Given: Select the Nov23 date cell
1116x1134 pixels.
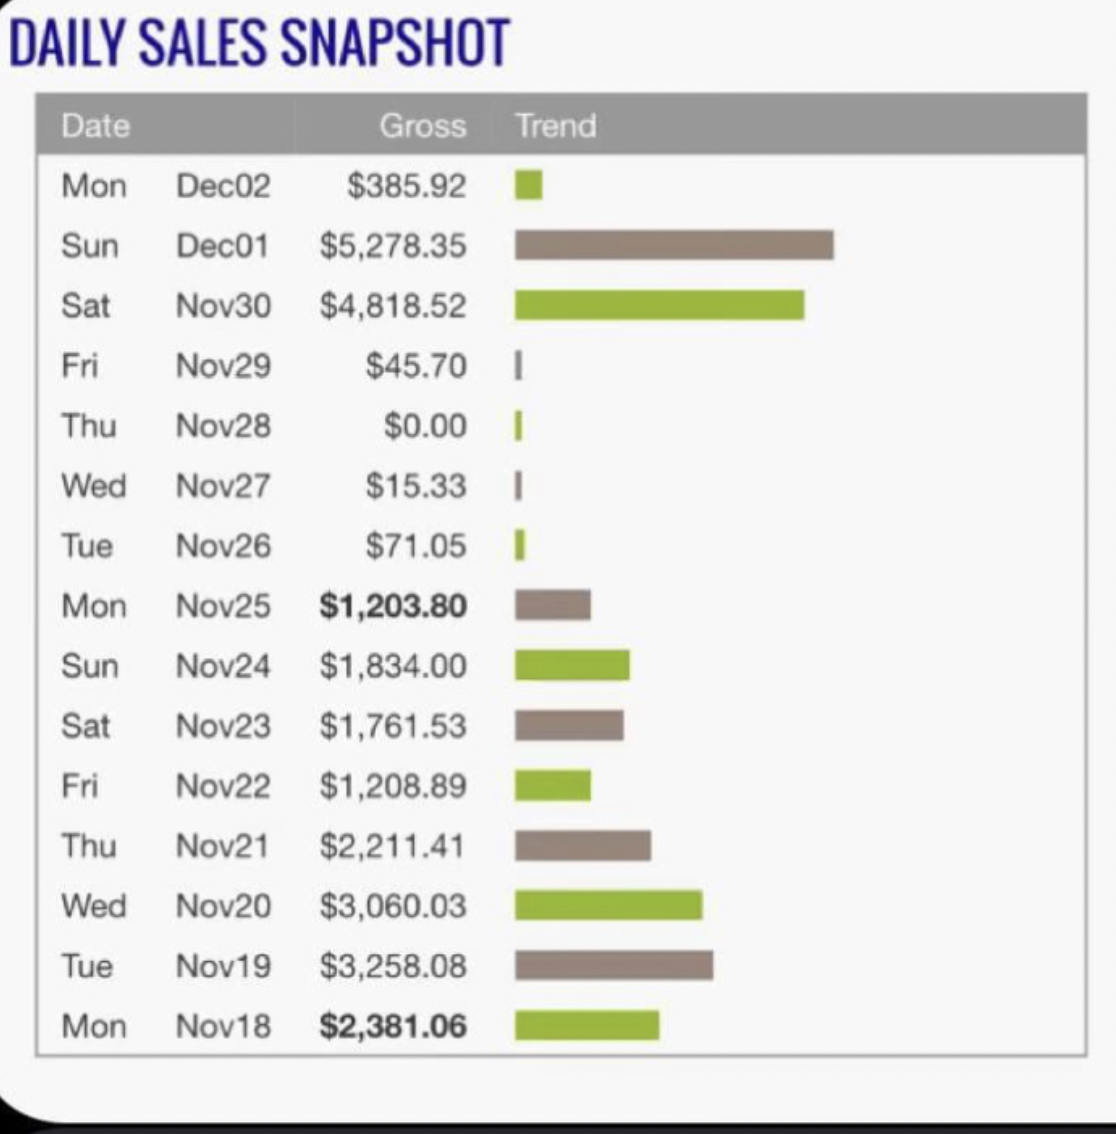Looking at the screenshot, I should point(223,726).
